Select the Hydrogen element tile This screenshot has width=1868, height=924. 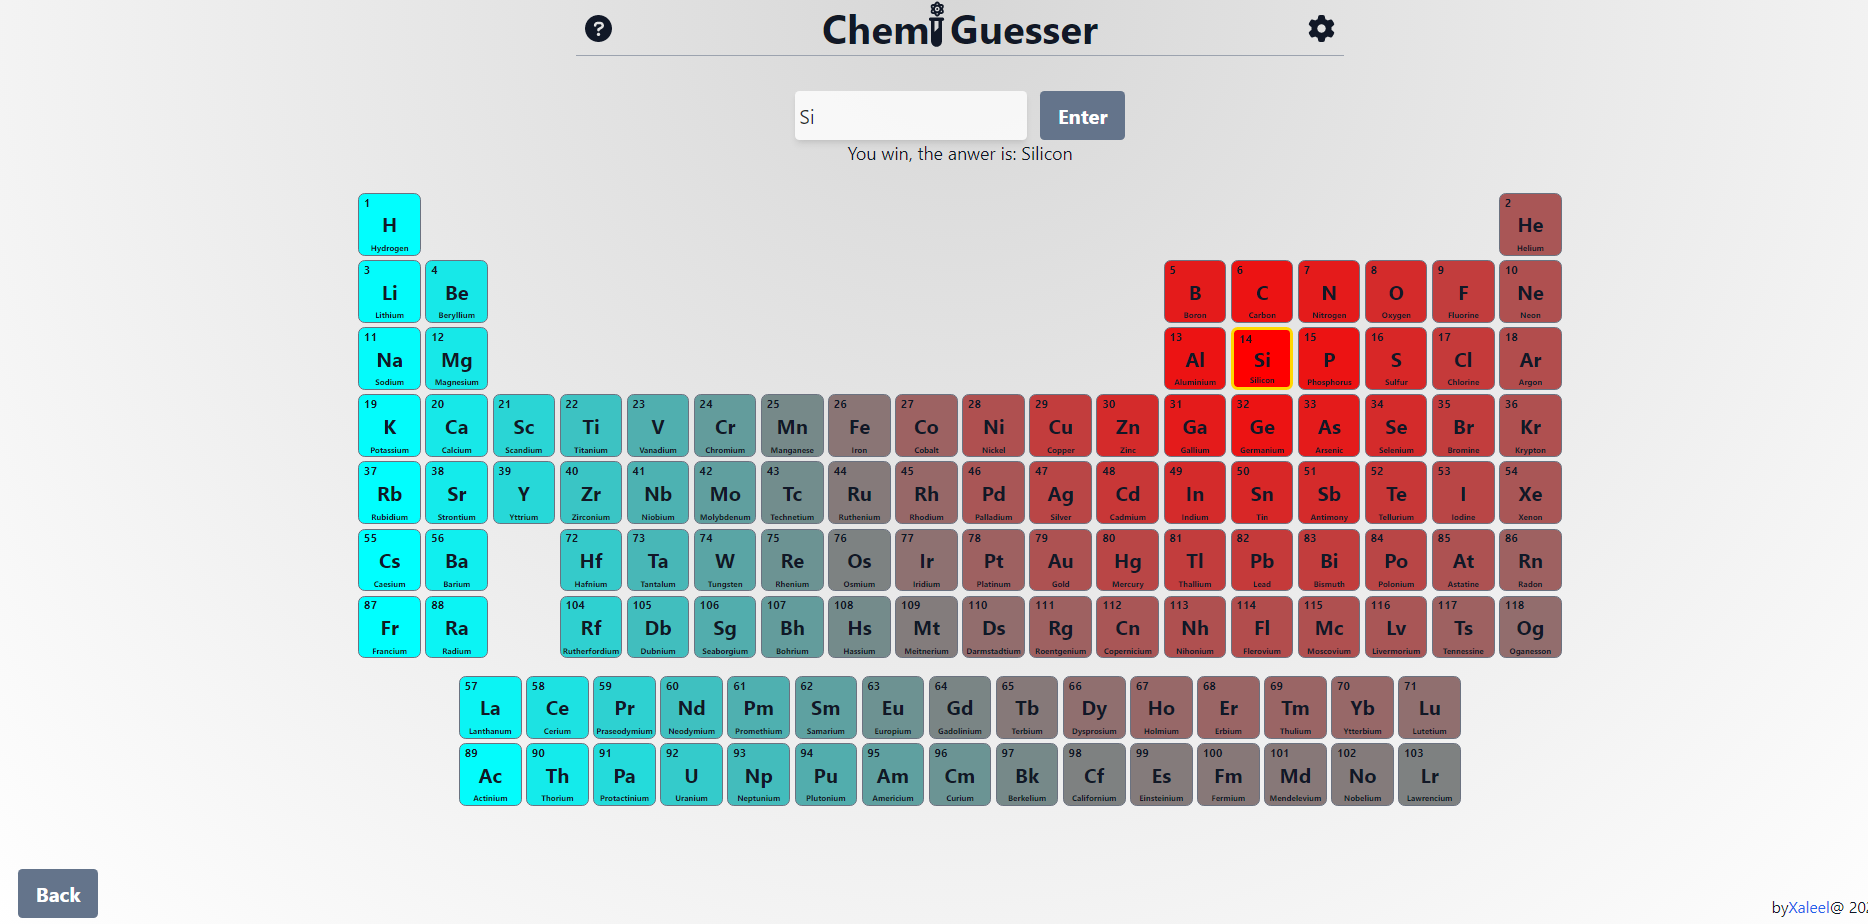click(389, 225)
